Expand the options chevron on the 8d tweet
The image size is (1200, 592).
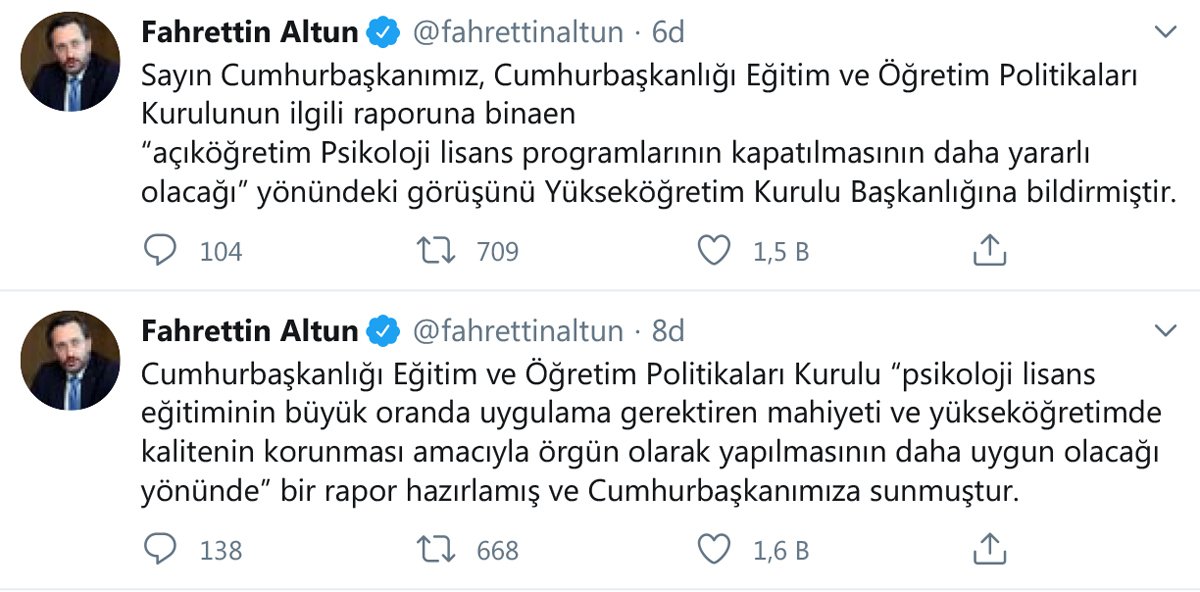coord(1165,329)
